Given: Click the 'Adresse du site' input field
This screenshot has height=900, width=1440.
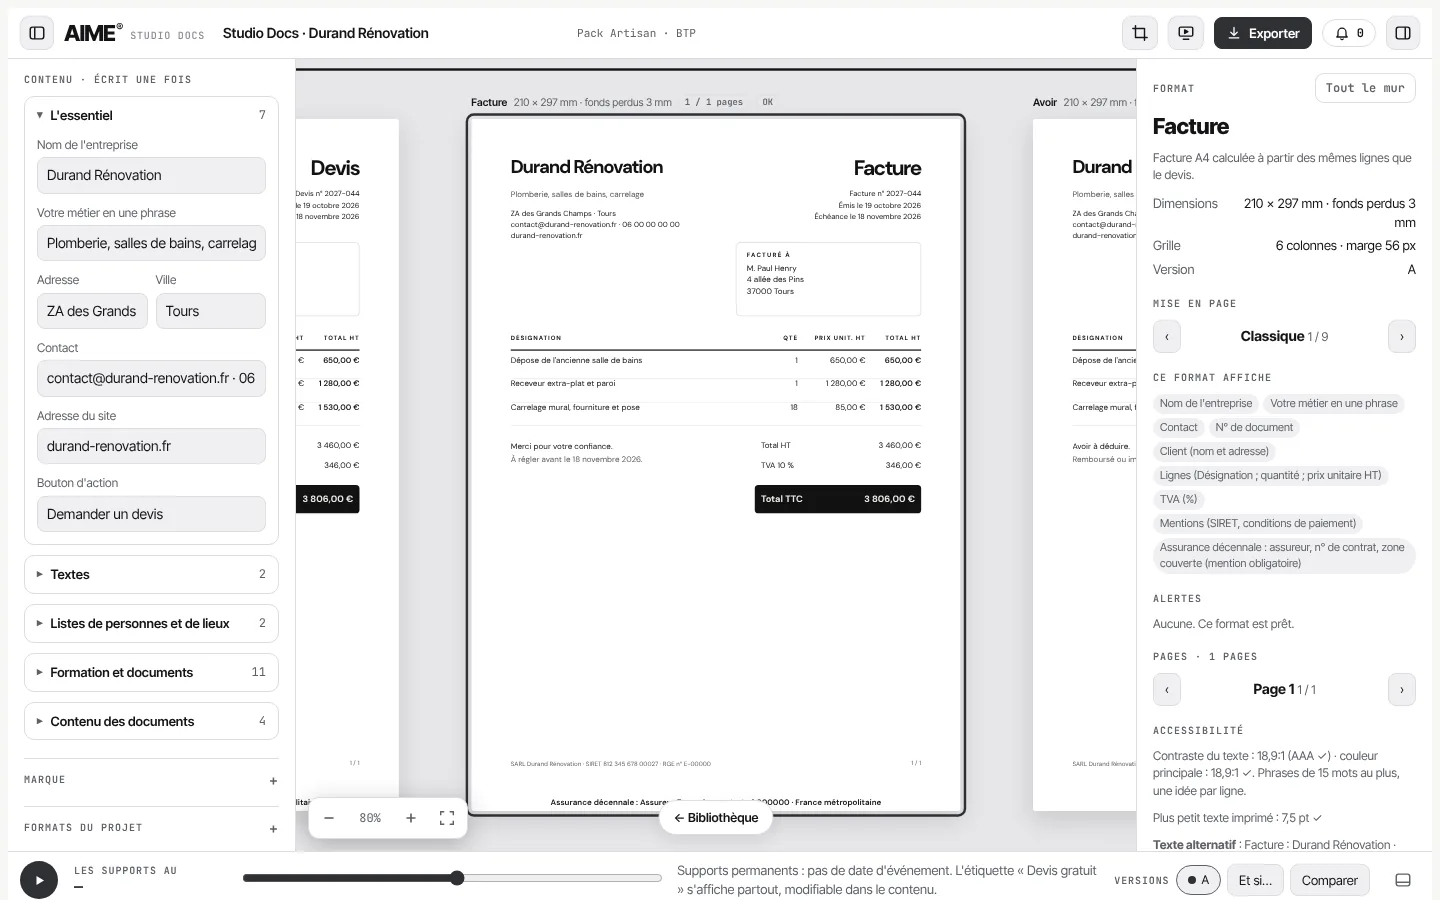Looking at the screenshot, I should tap(151, 446).
